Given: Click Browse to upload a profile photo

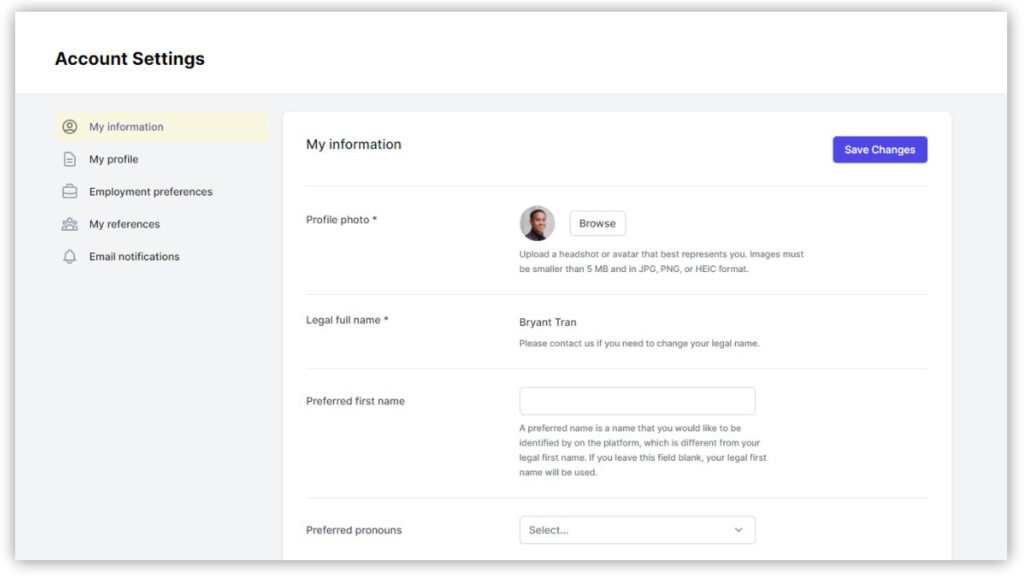Looking at the screenshot, I should [597, 223].
